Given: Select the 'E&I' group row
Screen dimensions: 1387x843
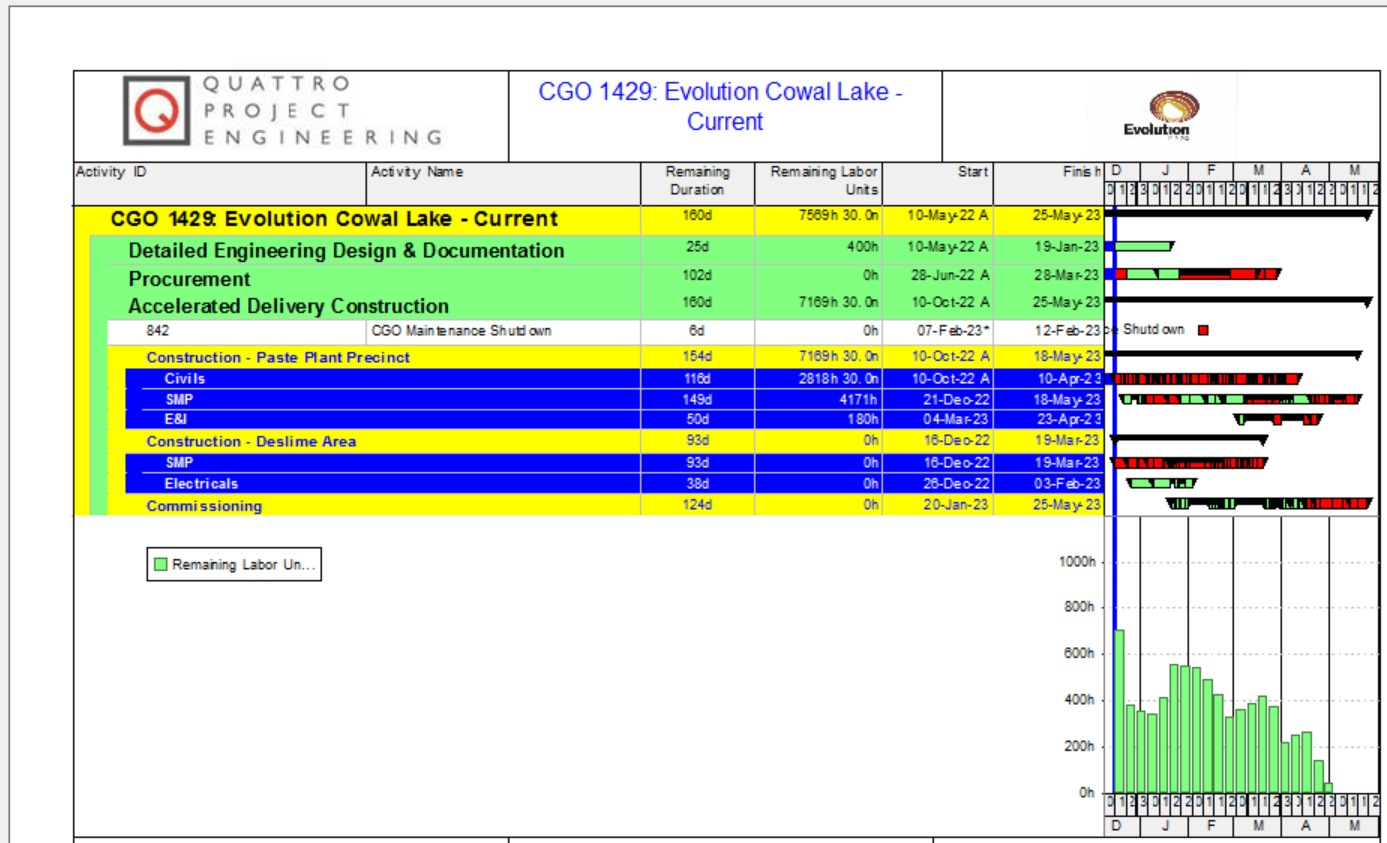Looking at the screenshot, I should pyautogui.click(x=614, y=419).
